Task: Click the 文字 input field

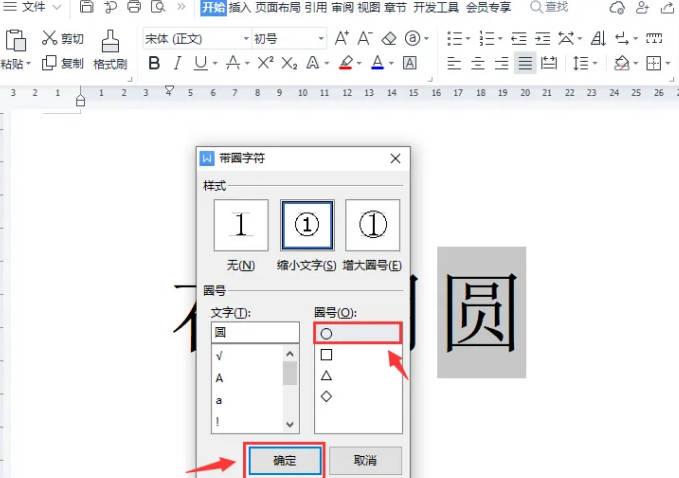Action: tap(255, 333)
